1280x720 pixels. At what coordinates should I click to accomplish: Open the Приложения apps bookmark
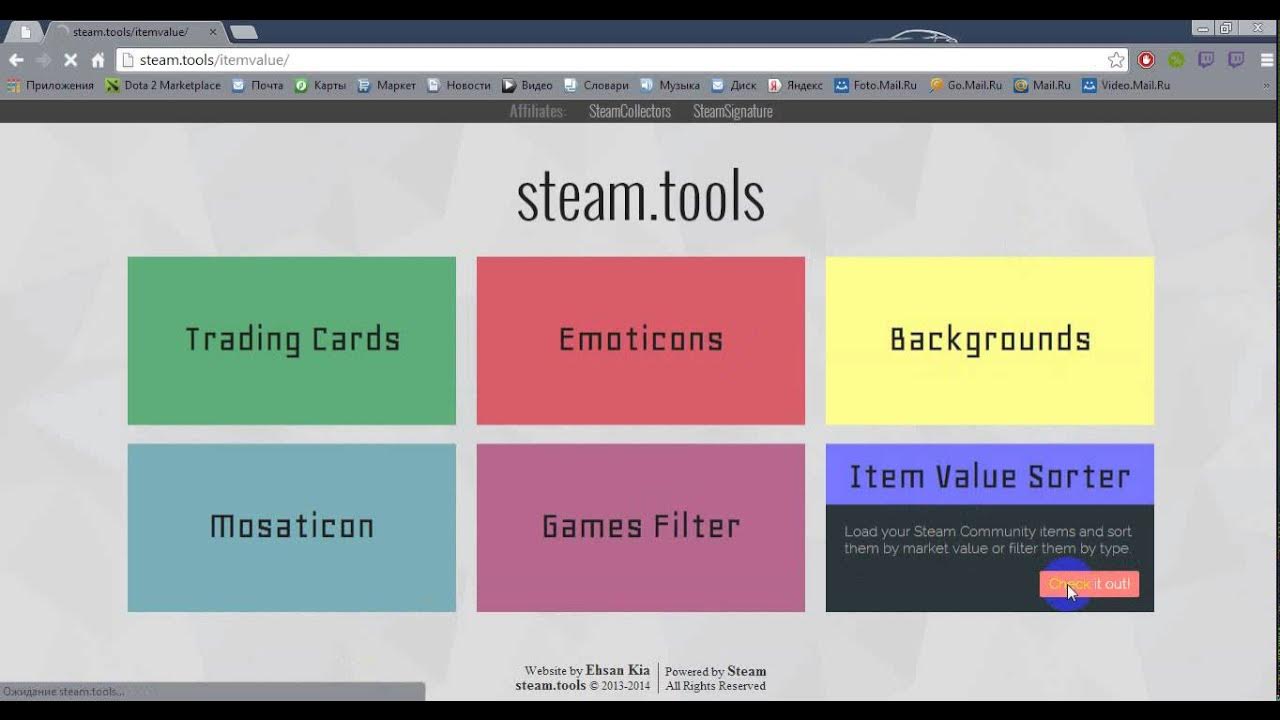(50, 85)
